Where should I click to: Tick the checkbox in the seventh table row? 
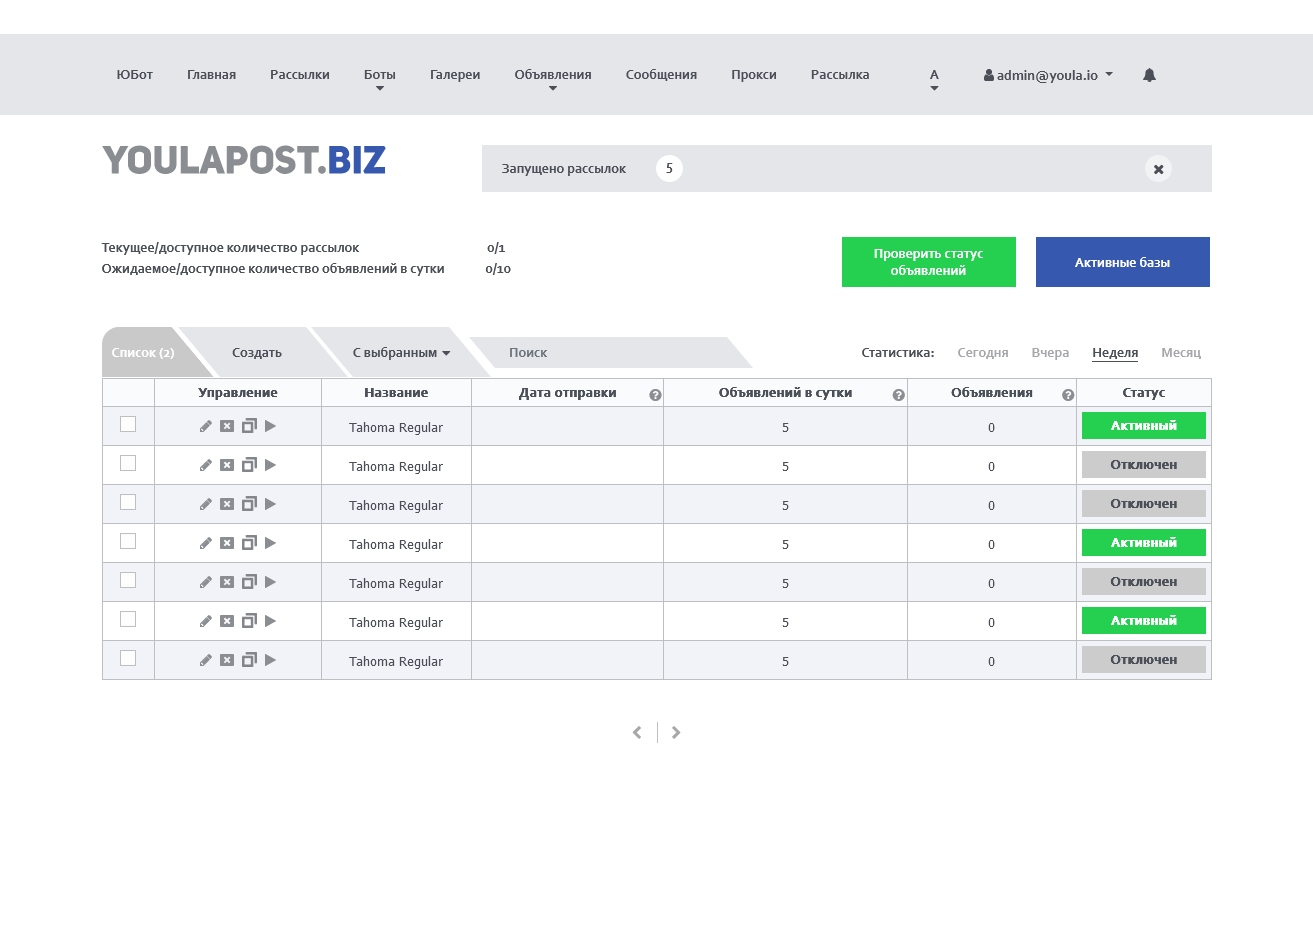point(128,658)
